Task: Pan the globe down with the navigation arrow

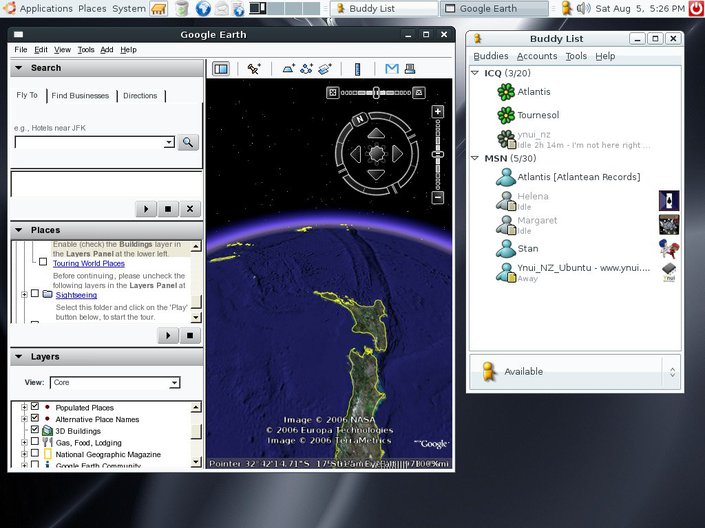Action: coord(376,174)
